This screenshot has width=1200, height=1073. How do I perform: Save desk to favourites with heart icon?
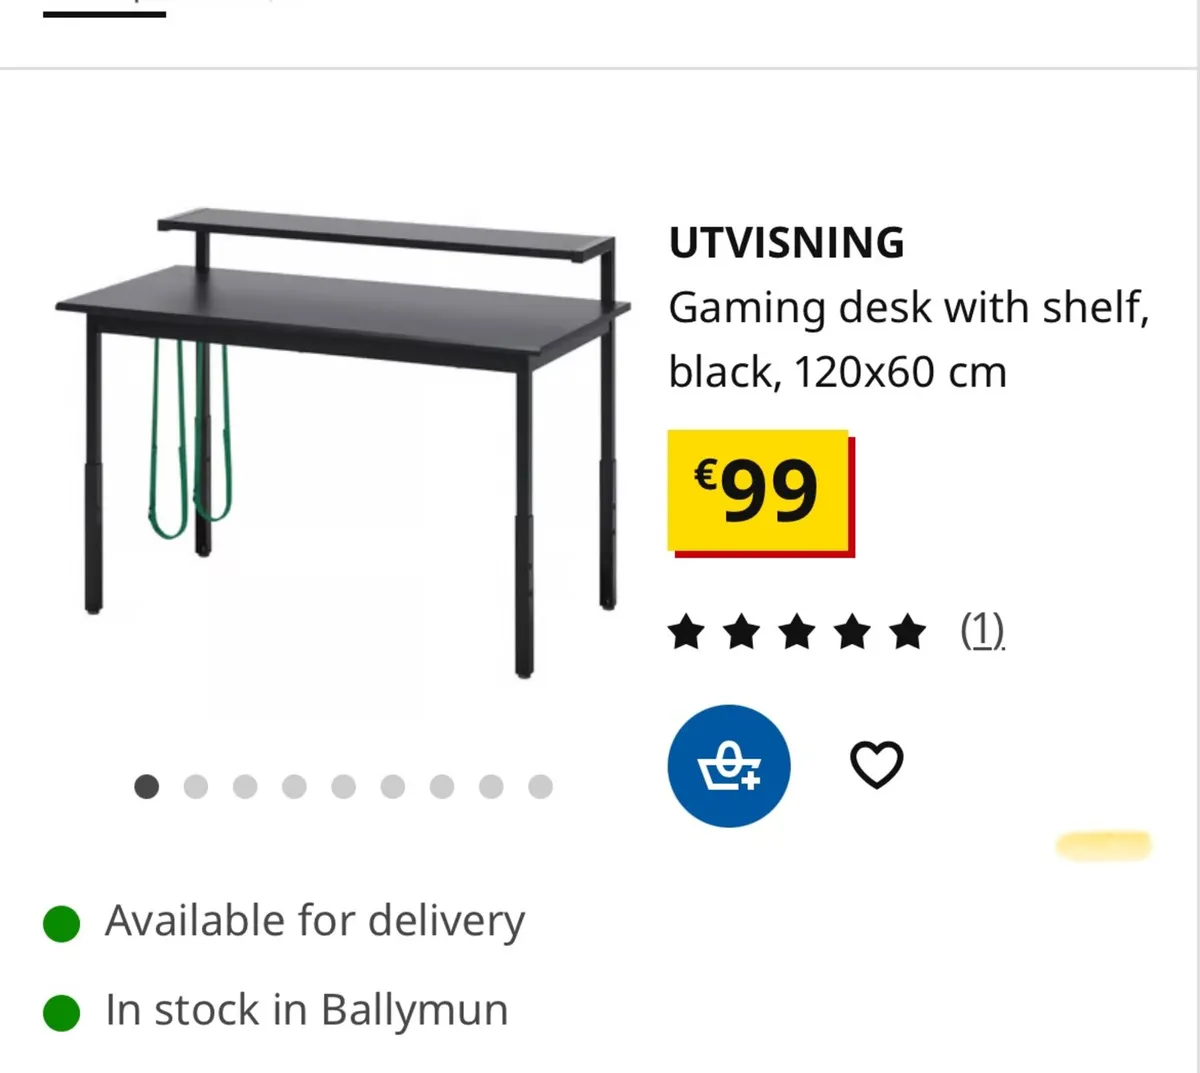coord(876,765)
